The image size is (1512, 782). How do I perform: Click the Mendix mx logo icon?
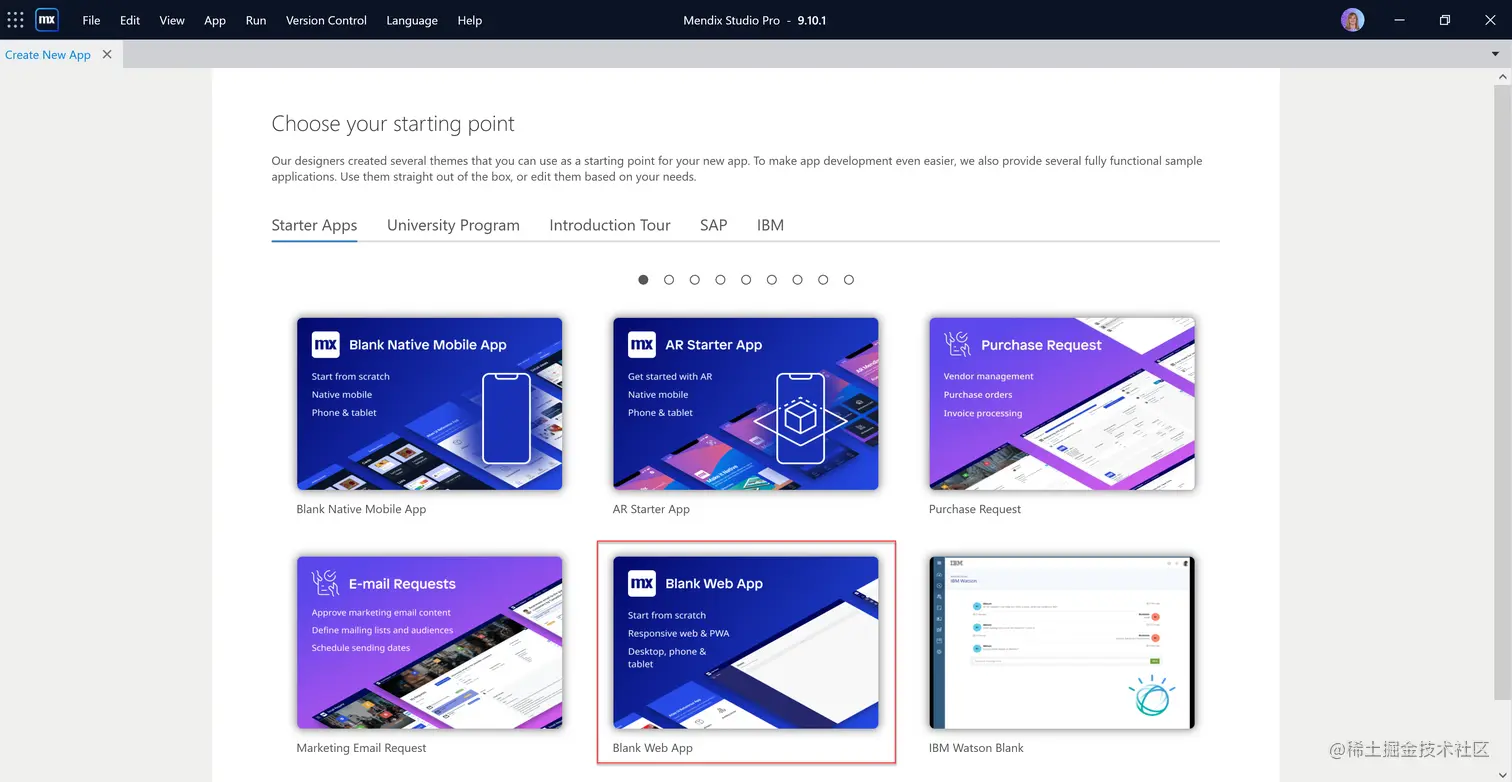coord(47,20)
